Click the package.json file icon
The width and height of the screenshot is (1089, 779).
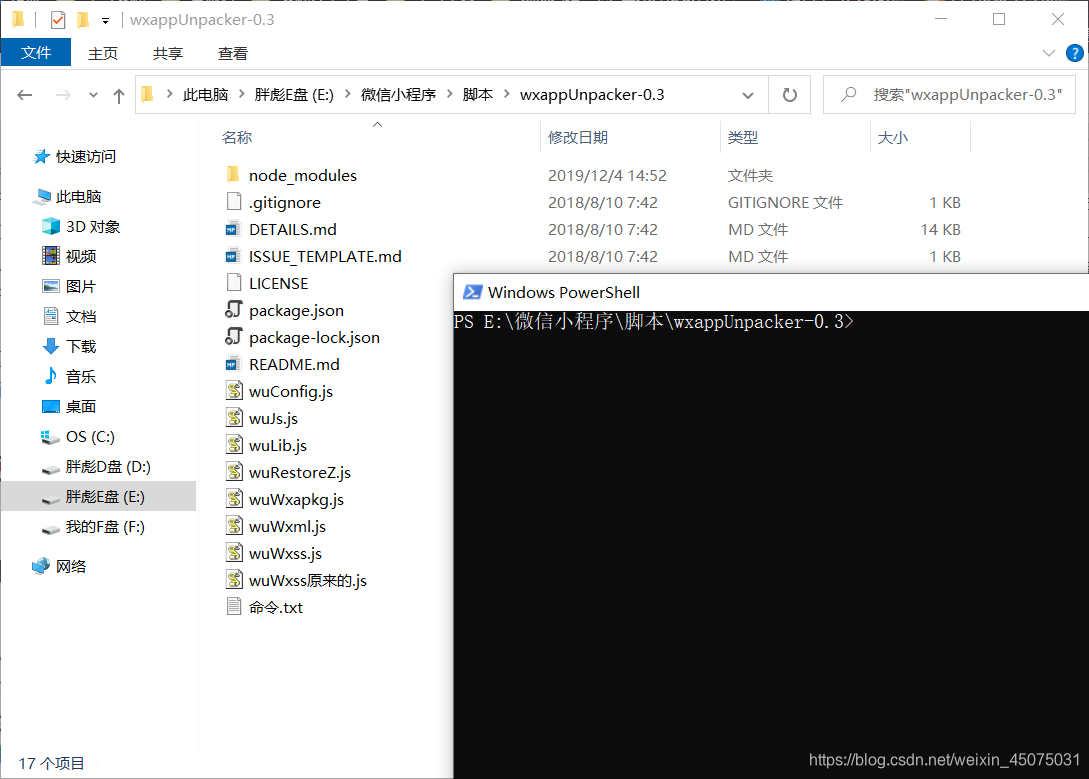click(233, 310)
